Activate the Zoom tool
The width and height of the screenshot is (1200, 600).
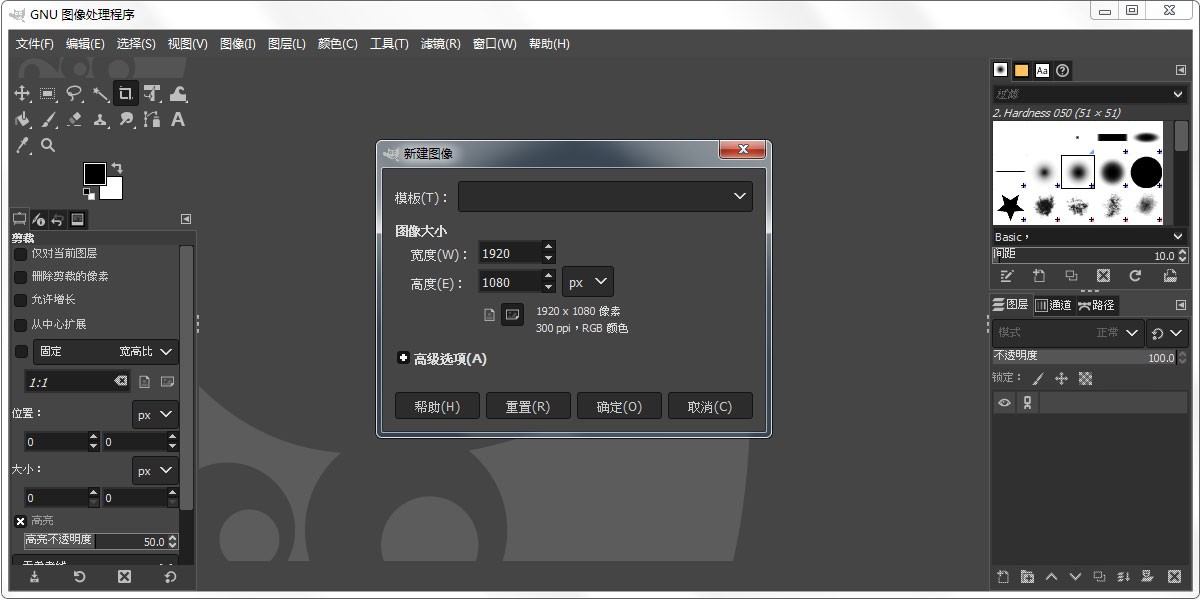click(46, 145)
